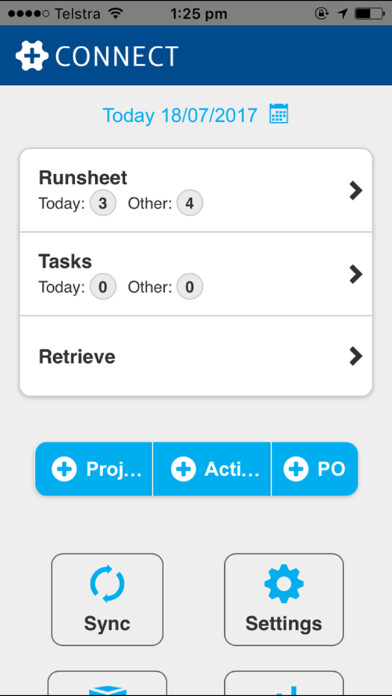Expand Runsheet with its chevron arrow

tap(356, 190)
